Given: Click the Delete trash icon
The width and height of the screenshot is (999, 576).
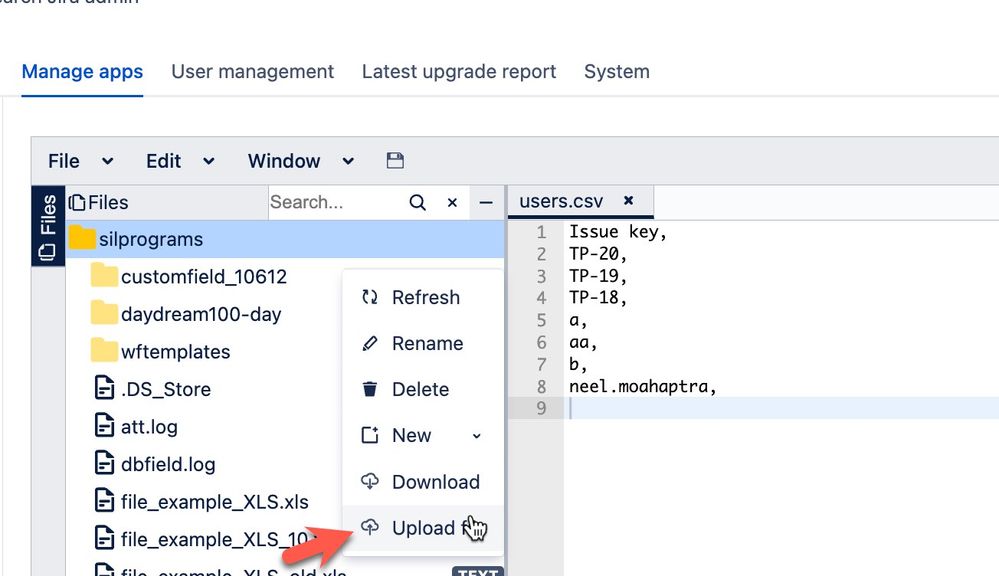Looking at the screenshot, I should pyautogui.click(x=370, y=389).
